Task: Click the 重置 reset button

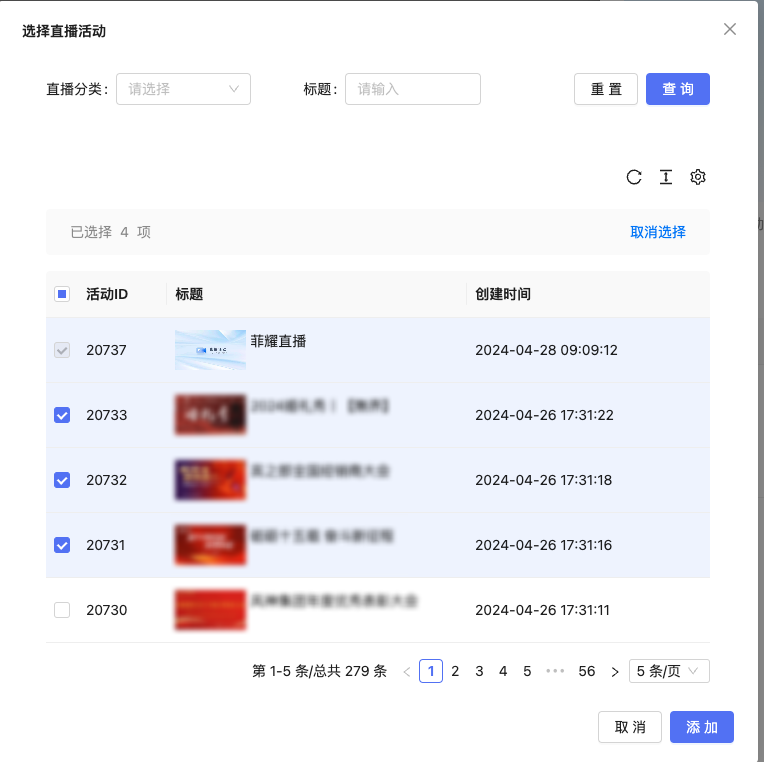Action: 606,89
